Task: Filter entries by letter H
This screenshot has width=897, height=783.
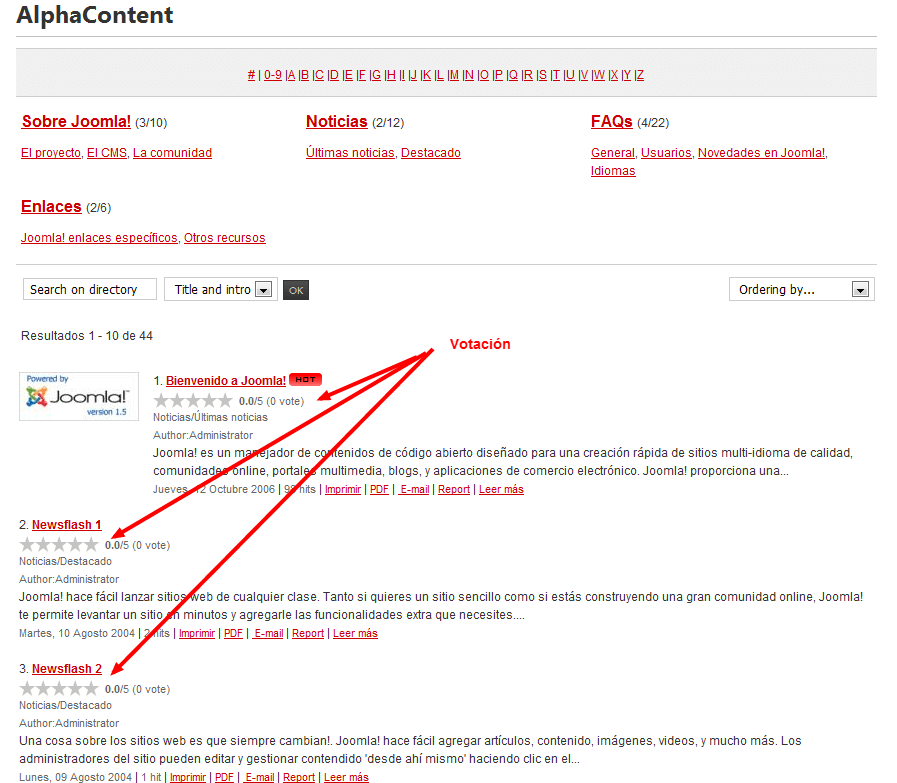Action: point(391,75)
